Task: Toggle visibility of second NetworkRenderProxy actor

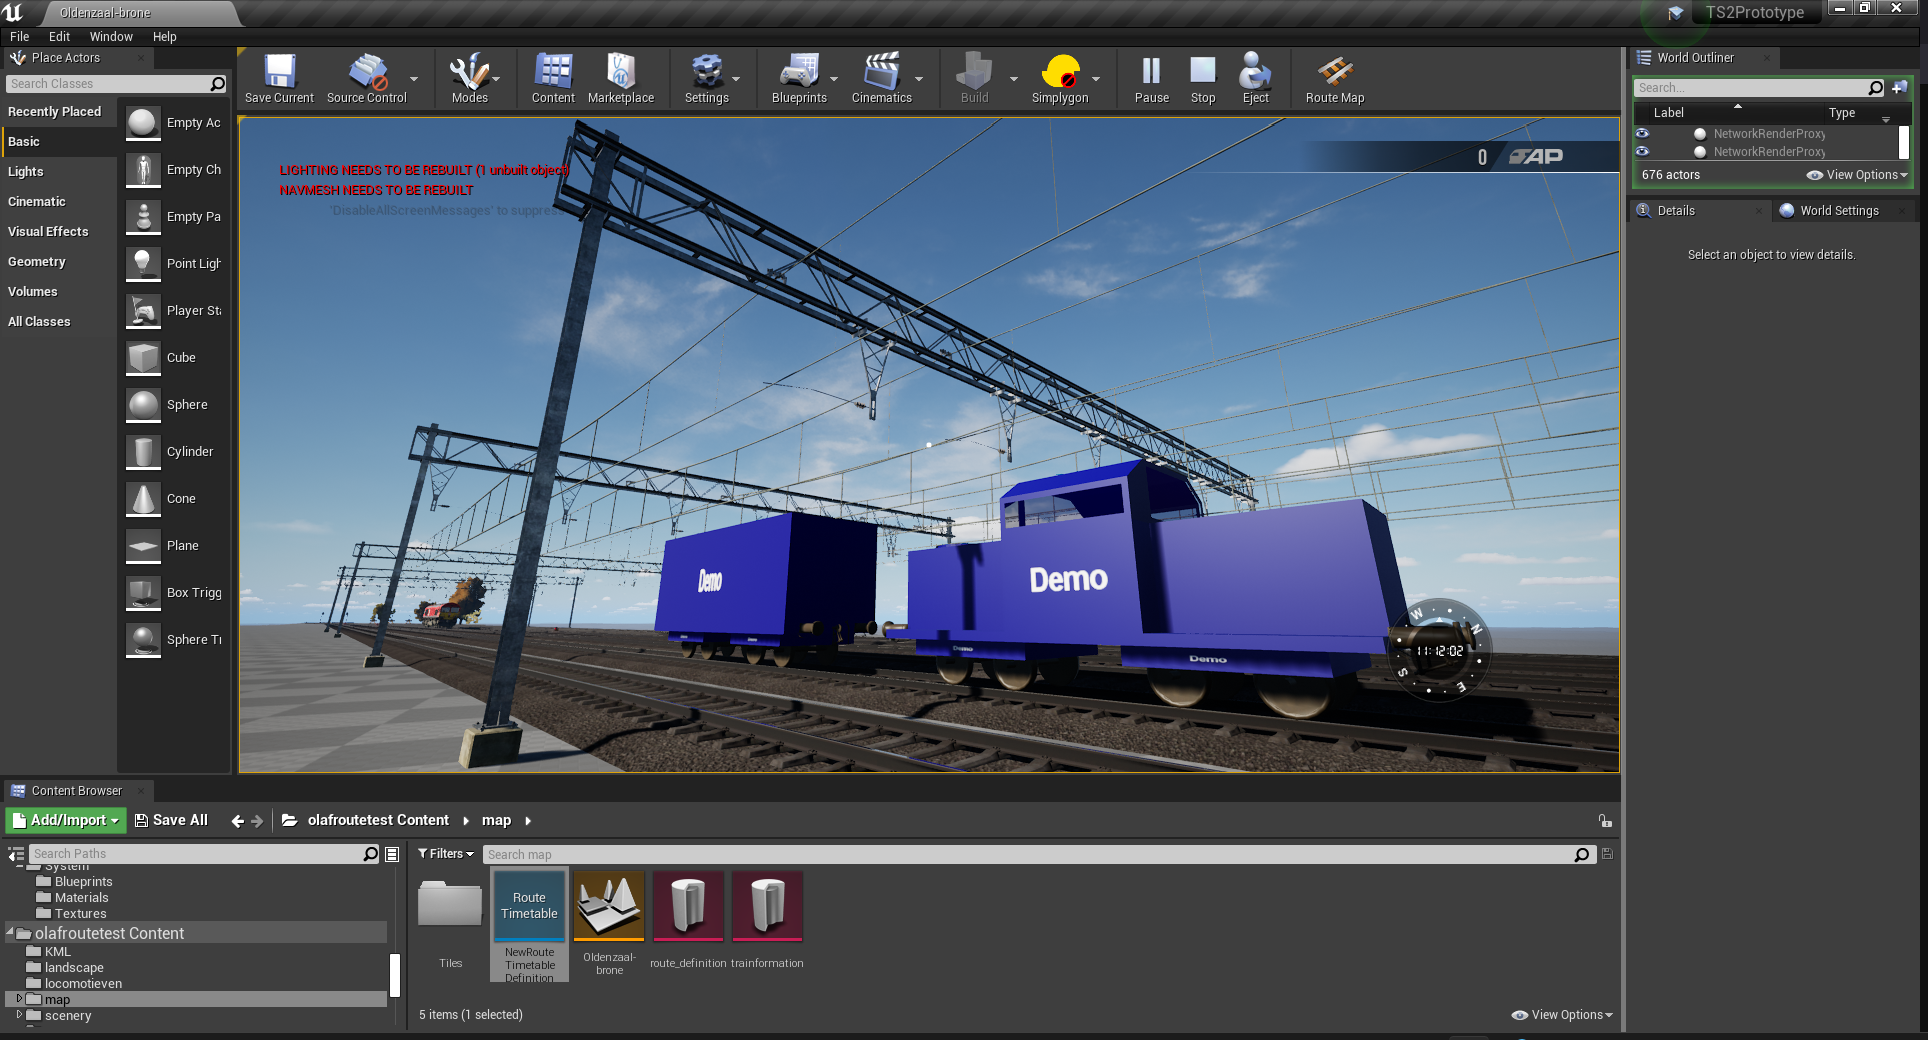Action: click(1642, 151)
